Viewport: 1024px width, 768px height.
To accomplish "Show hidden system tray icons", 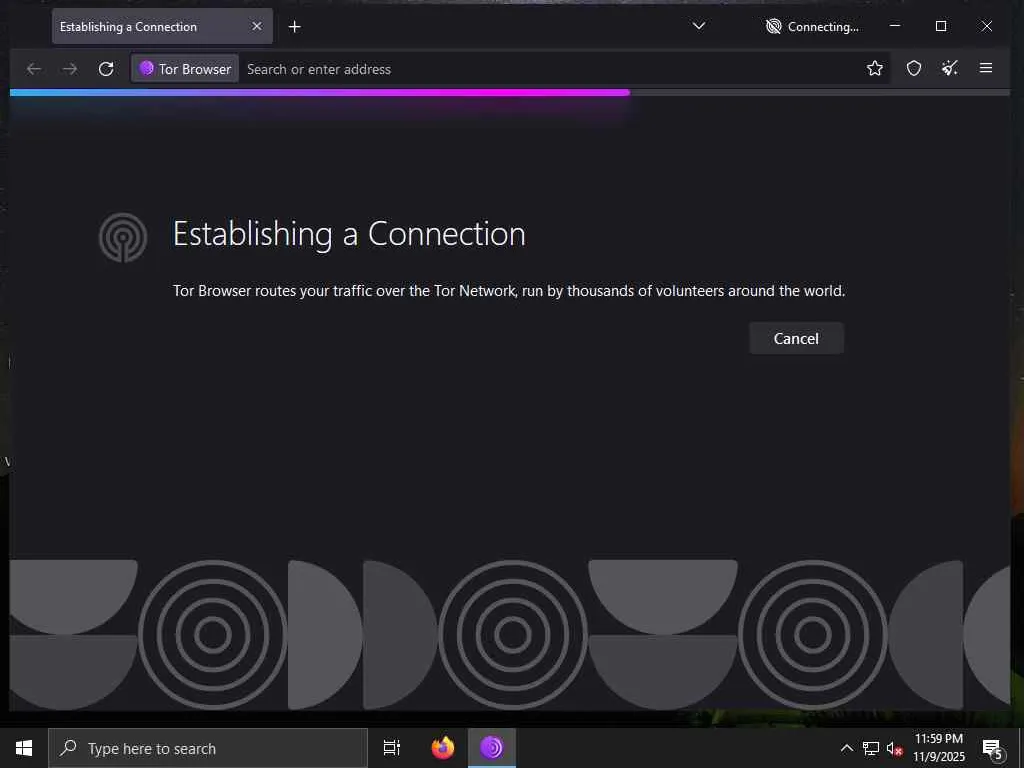I will tap(846, 748).
